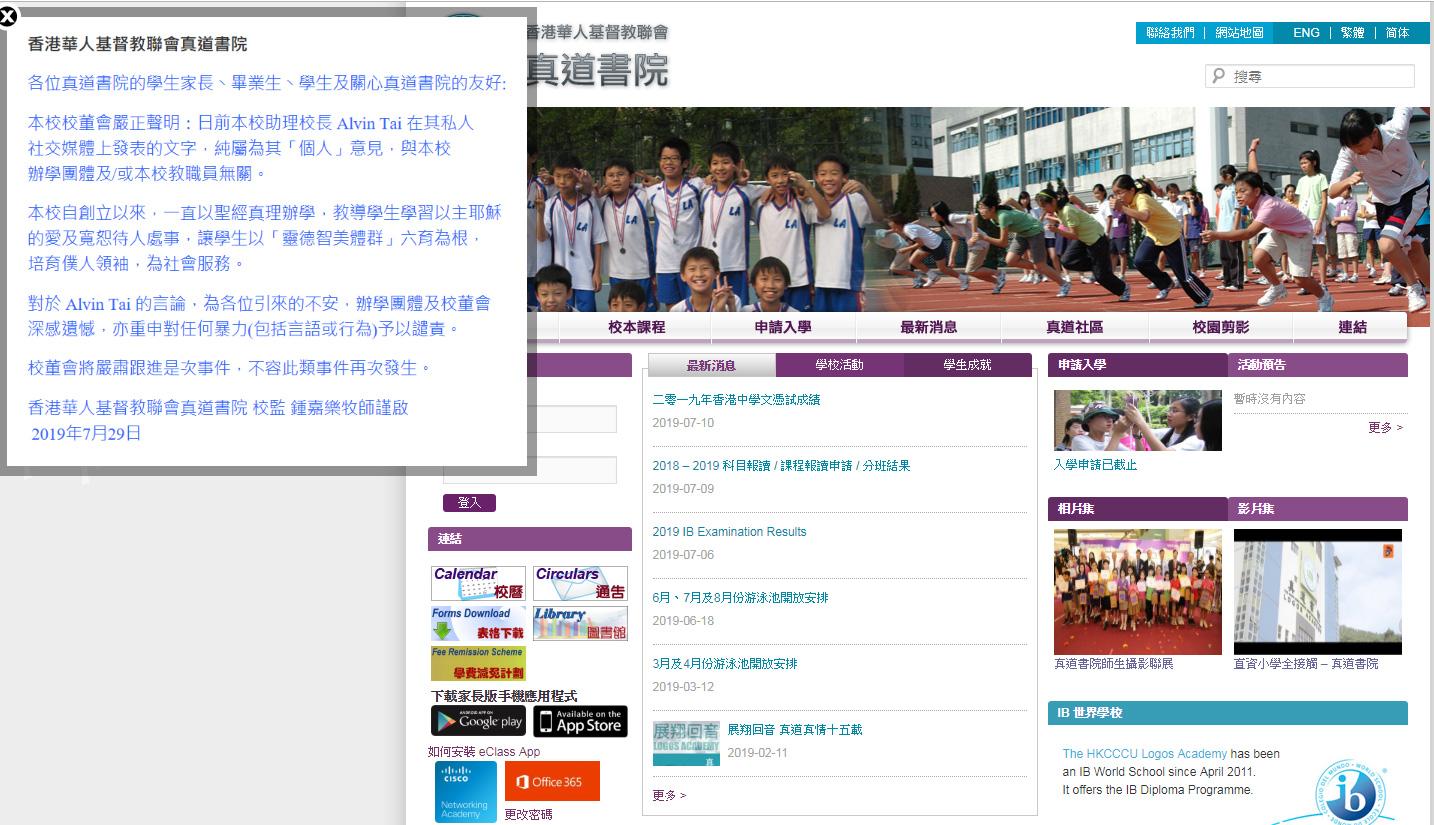Open the 申請入學 navigation menu
1434x825 pixels.
pos(783,327)
